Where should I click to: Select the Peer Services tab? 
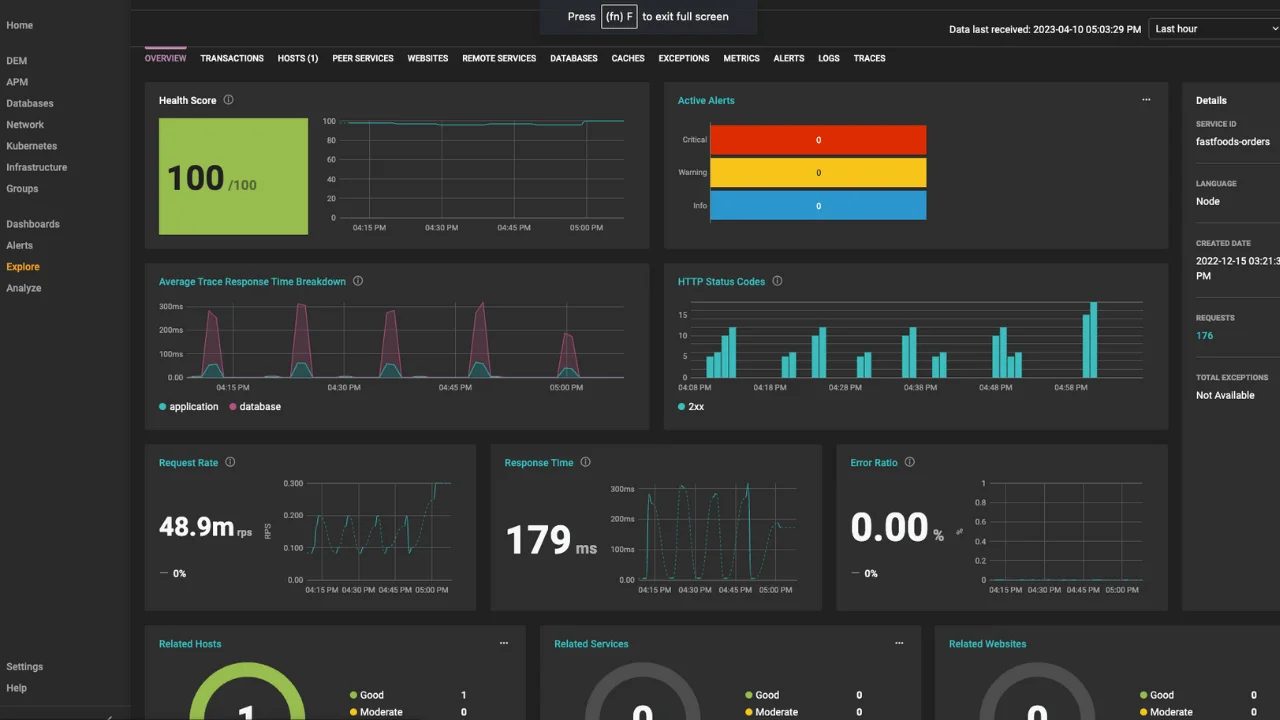point(363,58)
